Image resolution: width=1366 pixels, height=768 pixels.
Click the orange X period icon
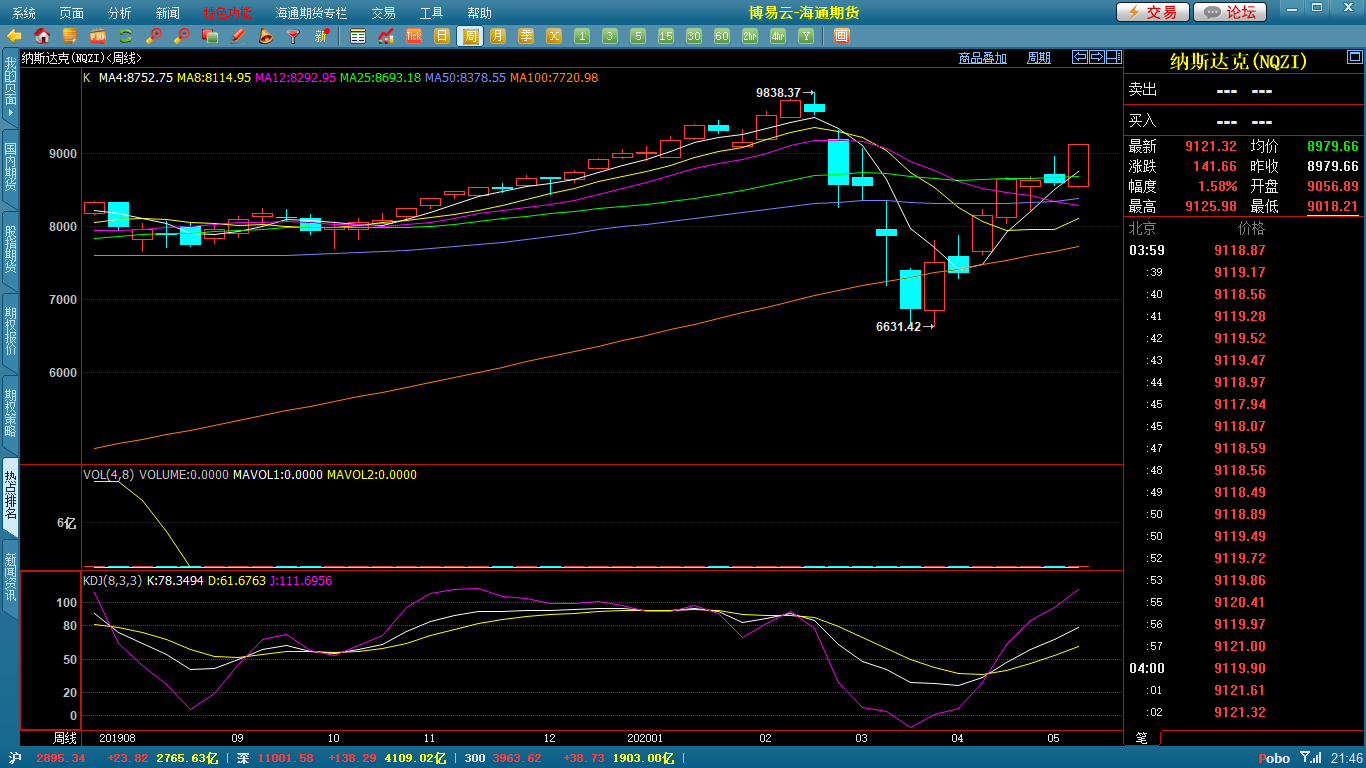pos(554,36)
